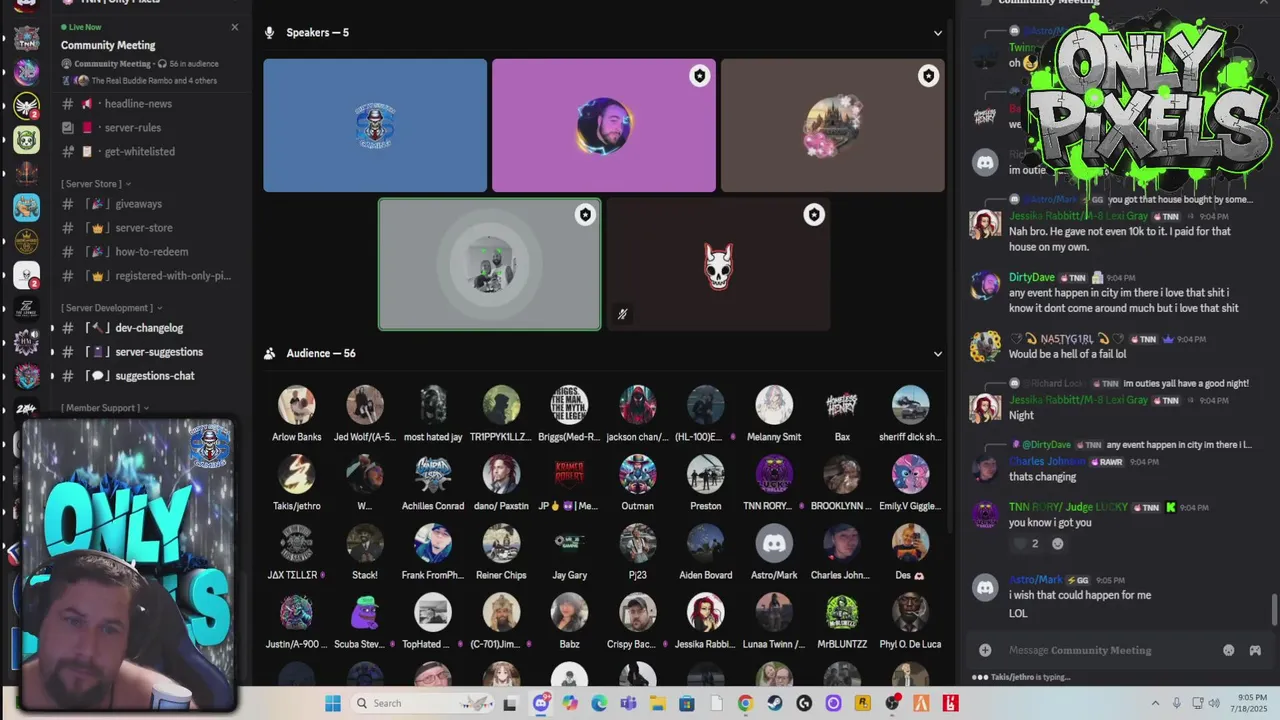Open Steam from the taskbar

[775, 703]
